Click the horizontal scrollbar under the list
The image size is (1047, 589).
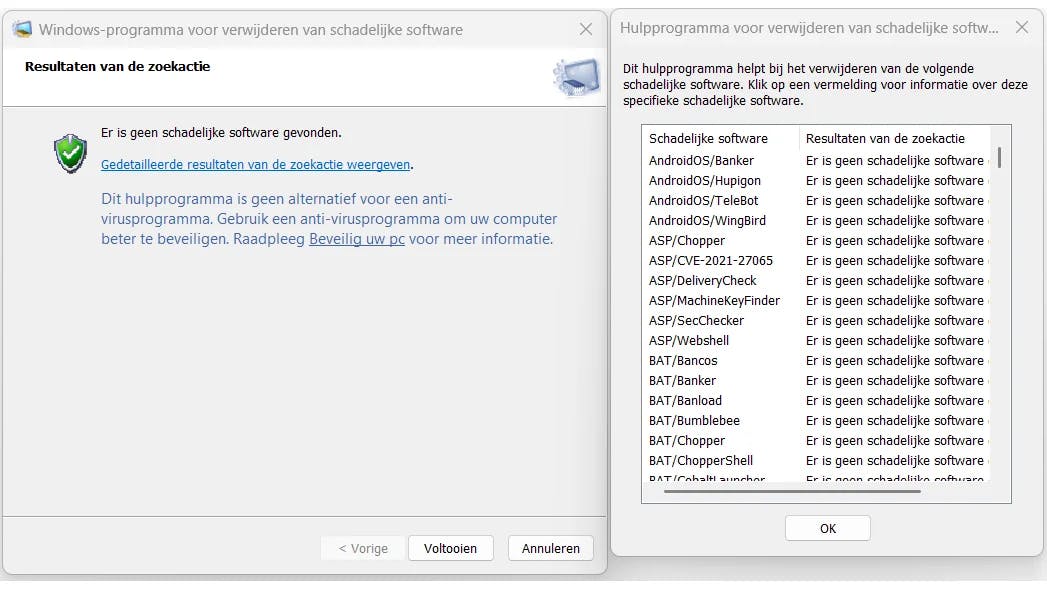coord(793,492)
